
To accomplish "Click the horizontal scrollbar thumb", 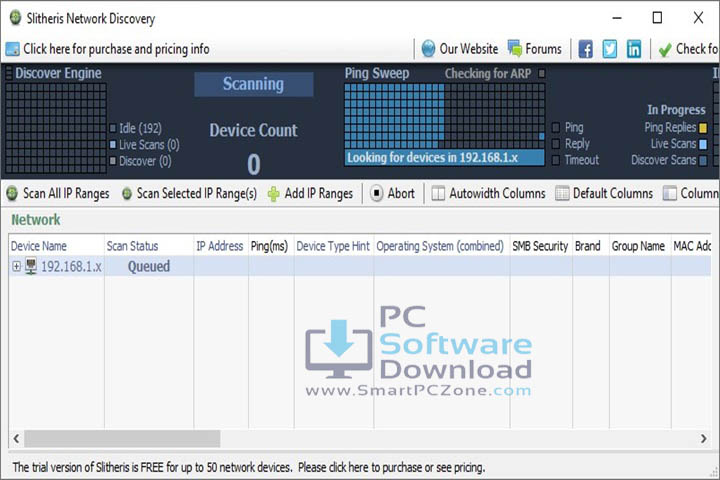I will tap(122, 439).
